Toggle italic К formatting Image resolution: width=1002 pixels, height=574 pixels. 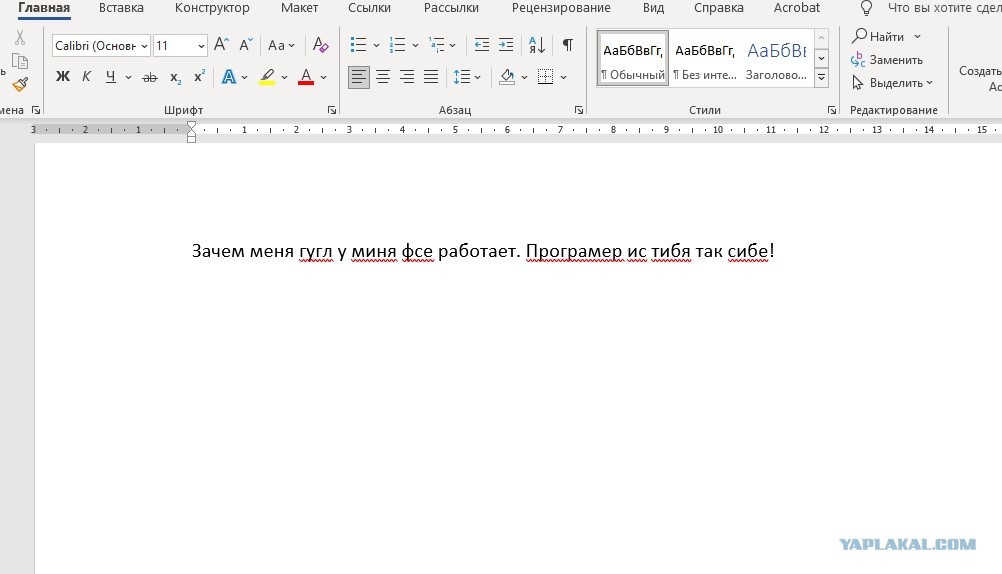coord(86,77)
